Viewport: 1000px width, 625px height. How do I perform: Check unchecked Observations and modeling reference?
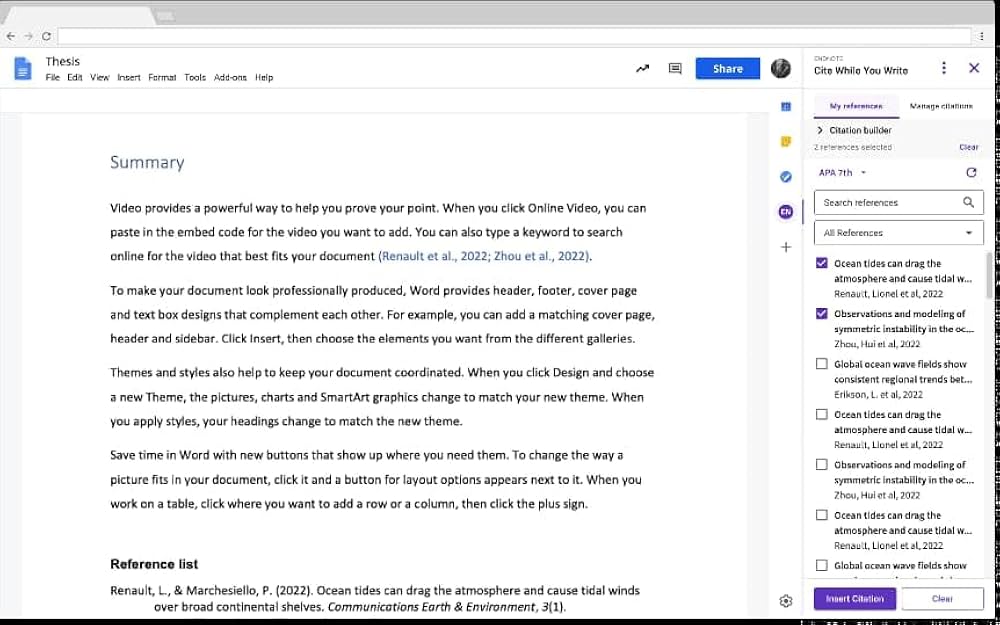[x=821, y=464]
